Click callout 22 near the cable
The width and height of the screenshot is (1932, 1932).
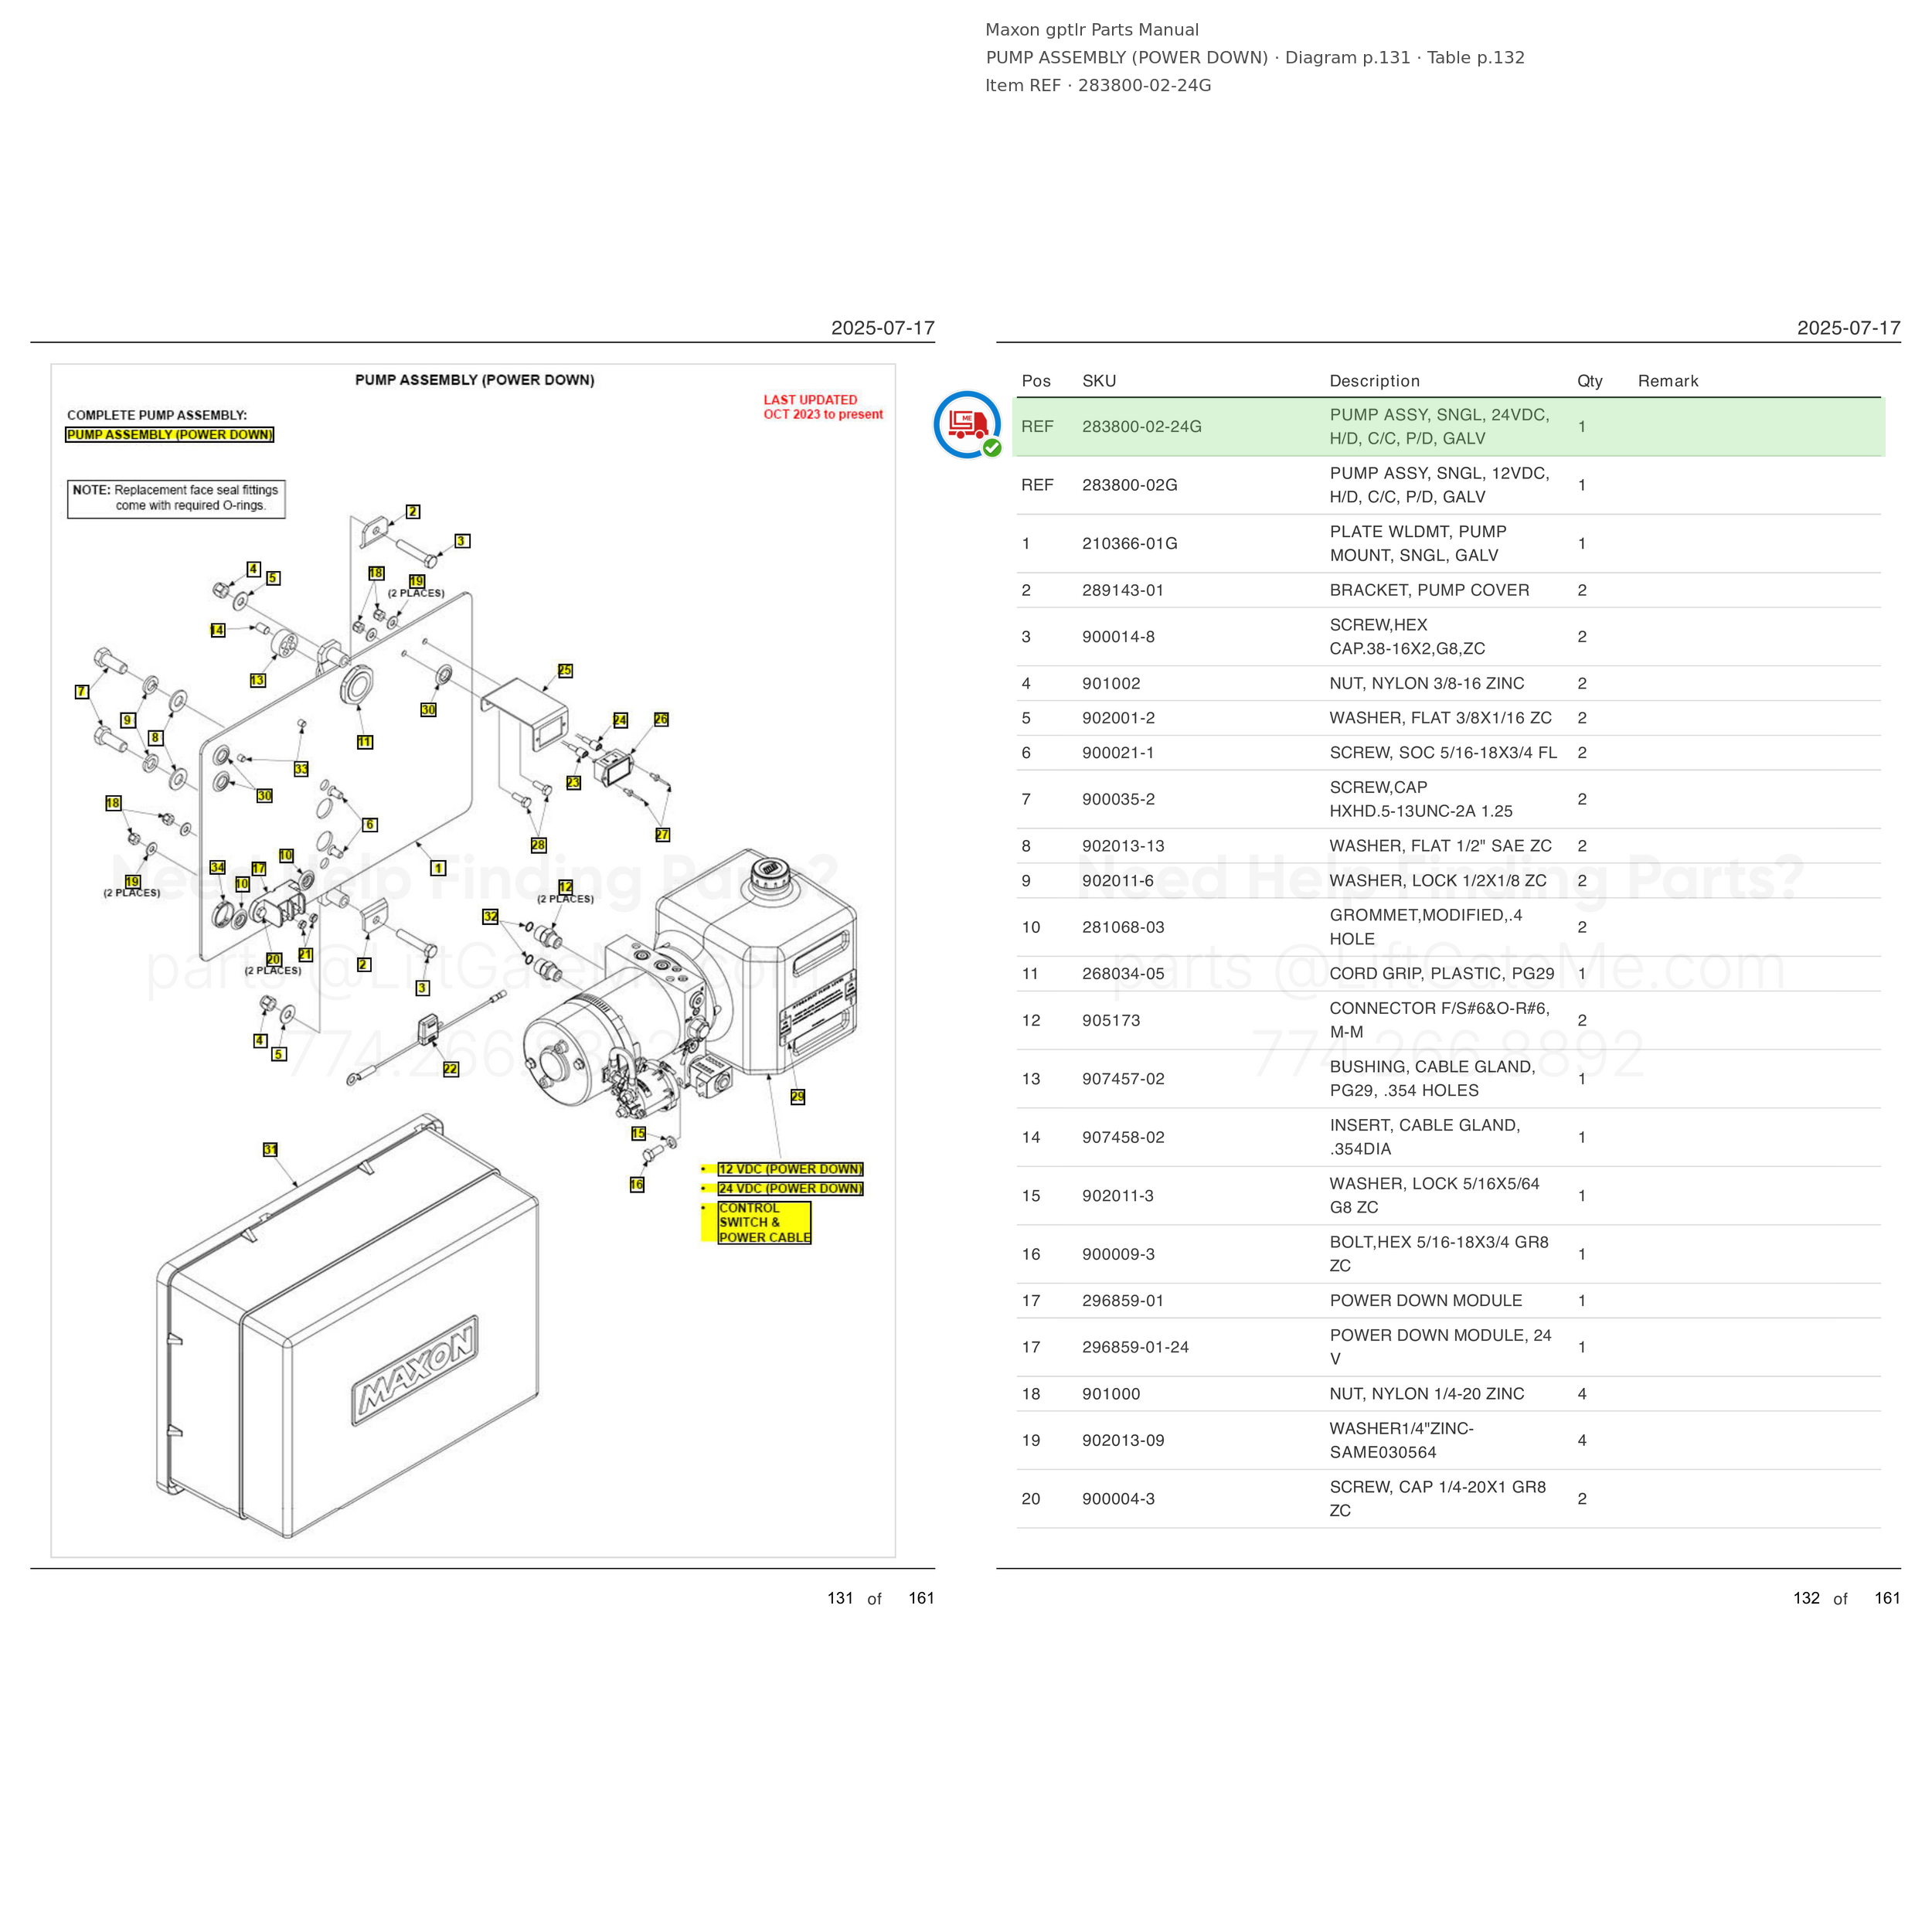point(451,1069)
